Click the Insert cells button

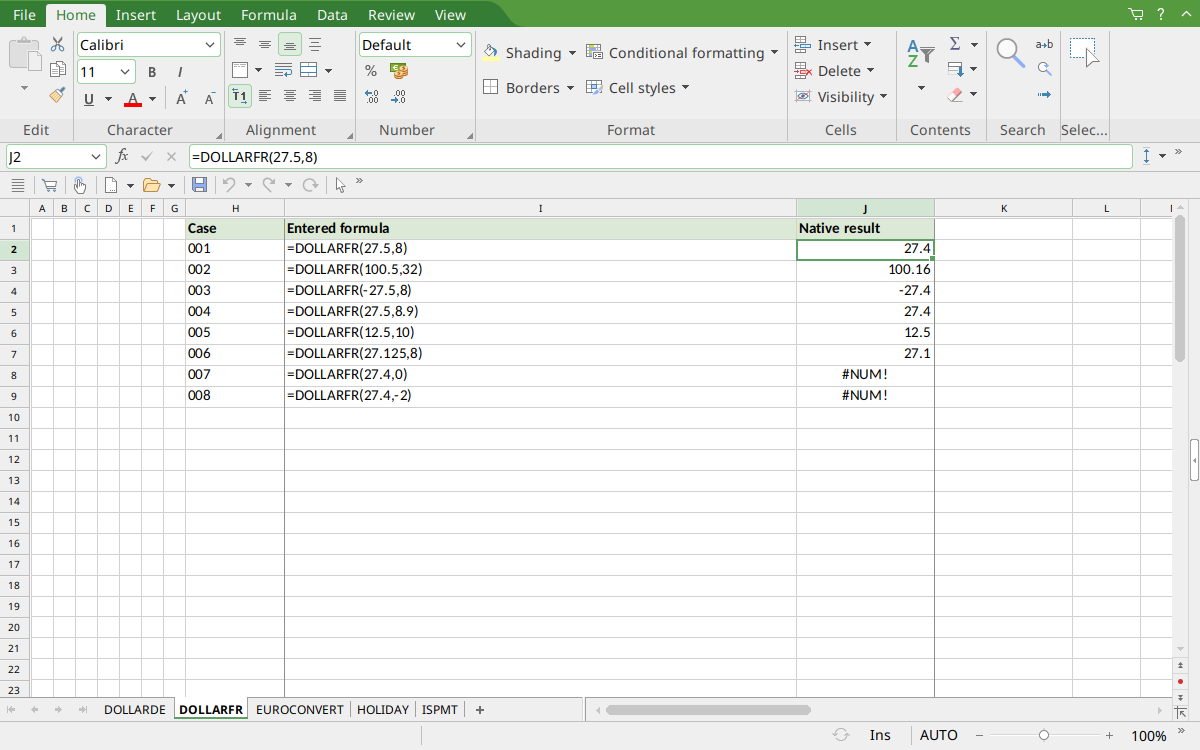click(x=833, y=45)
